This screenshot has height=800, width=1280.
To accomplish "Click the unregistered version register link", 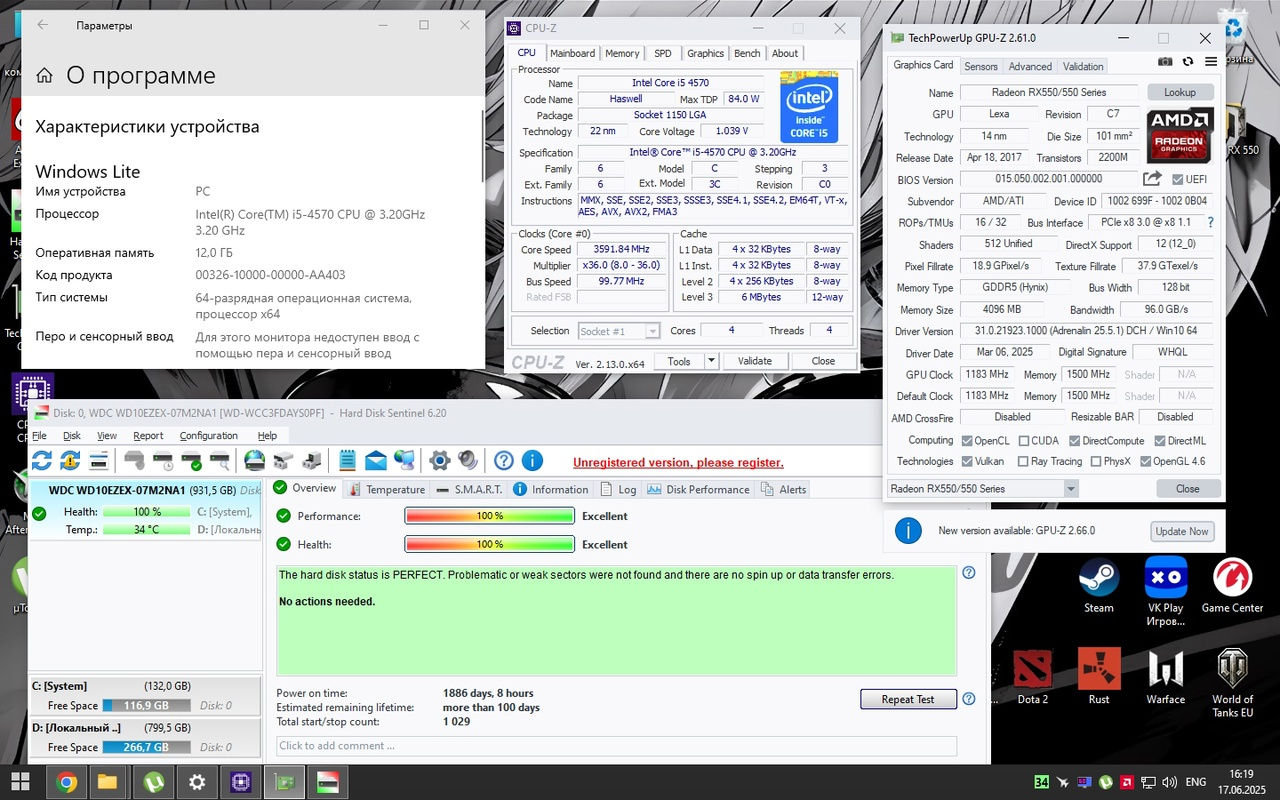I will [x=678, y=462].
